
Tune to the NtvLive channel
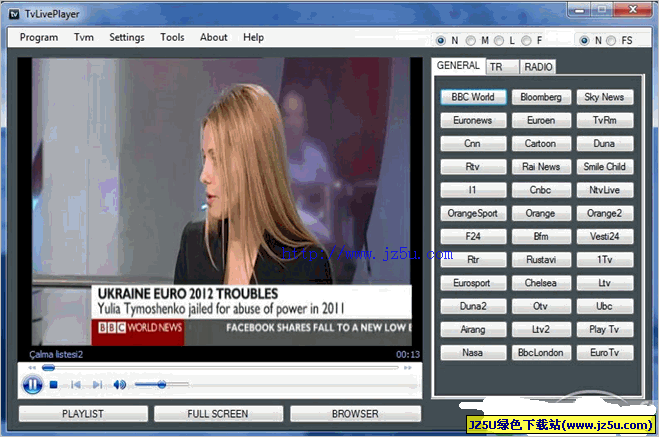click(604, 190)
